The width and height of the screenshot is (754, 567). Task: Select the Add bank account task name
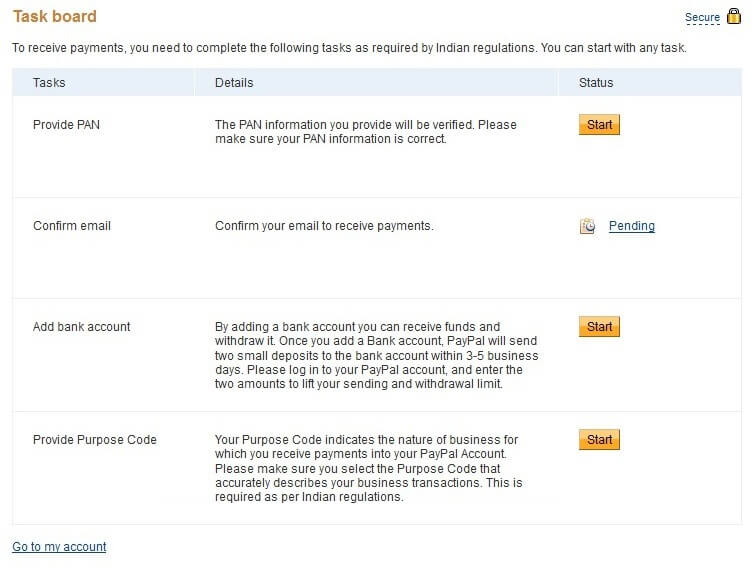click(81, 327)
